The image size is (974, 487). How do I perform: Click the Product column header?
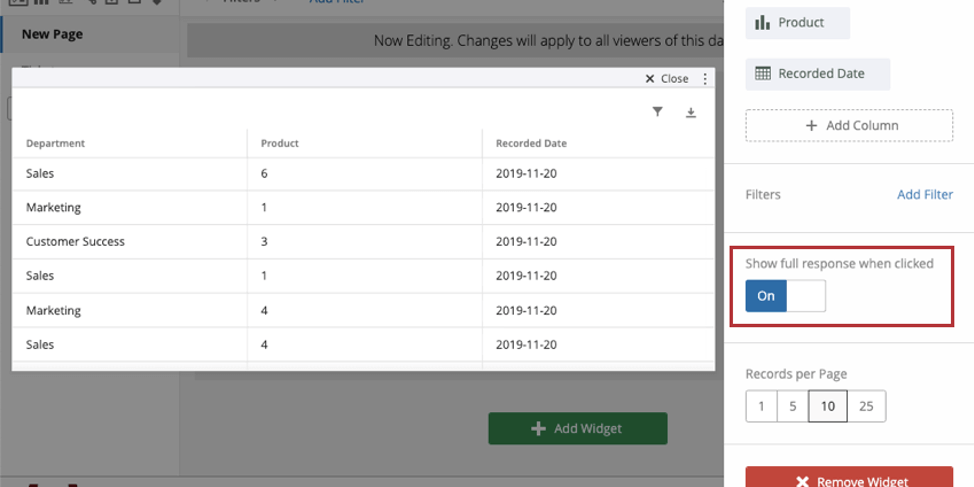coord(280,143)
